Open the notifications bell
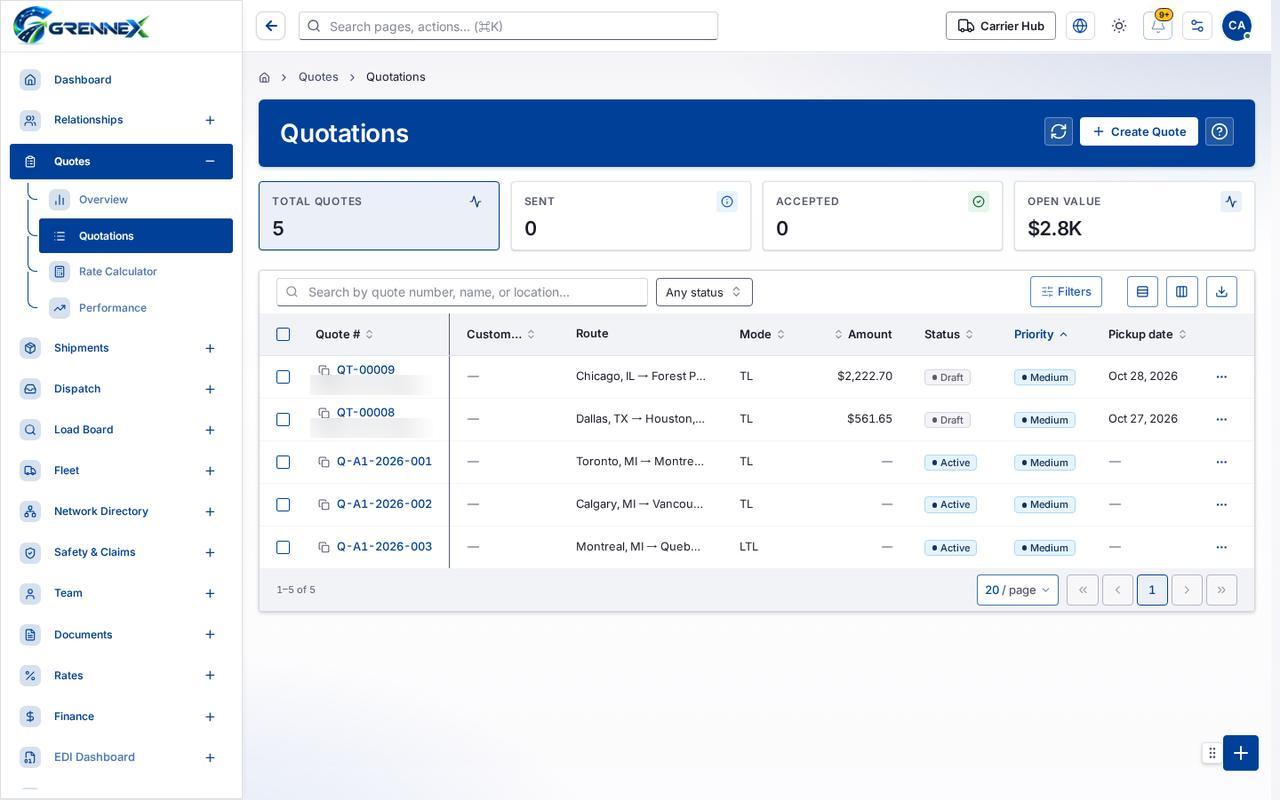Viewport: 1280px width, 800px height. tap(1158, 26)
